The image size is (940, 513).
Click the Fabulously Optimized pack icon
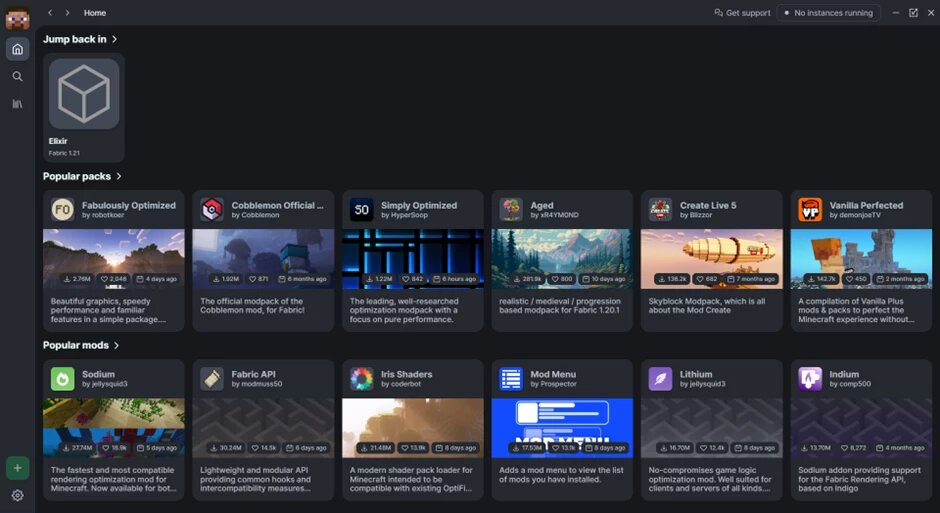[62, 210]
